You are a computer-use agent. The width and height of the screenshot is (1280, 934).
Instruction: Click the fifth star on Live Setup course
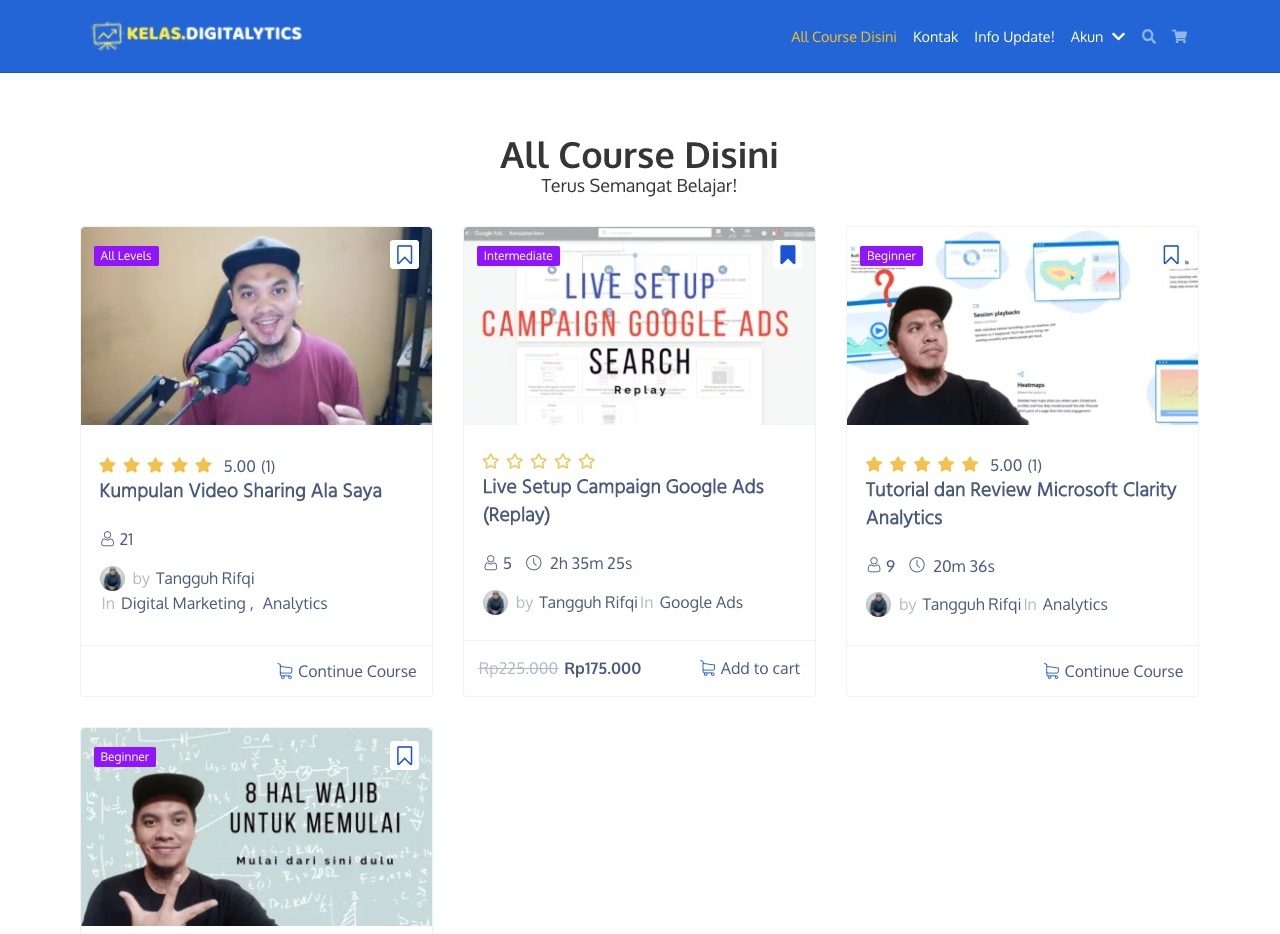(x=587, y=461)
